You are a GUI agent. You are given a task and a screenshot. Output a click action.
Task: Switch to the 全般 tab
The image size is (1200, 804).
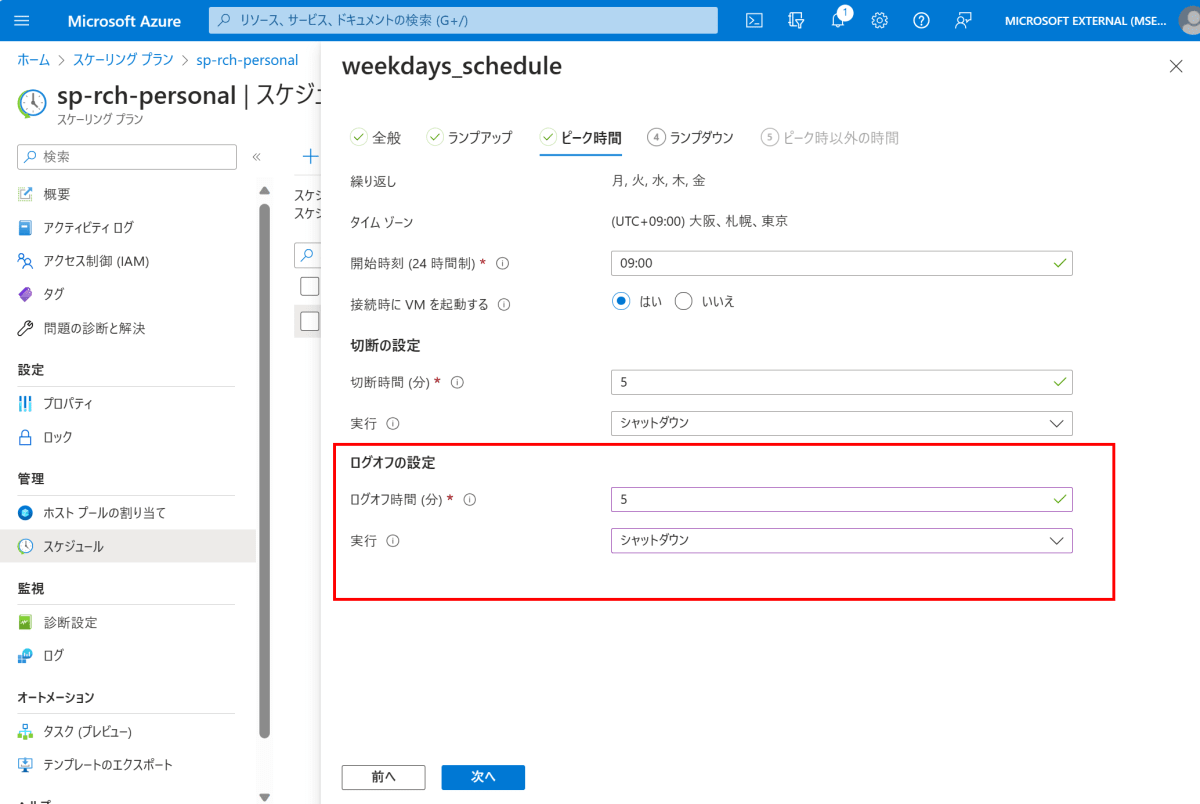tap(375, 138)
